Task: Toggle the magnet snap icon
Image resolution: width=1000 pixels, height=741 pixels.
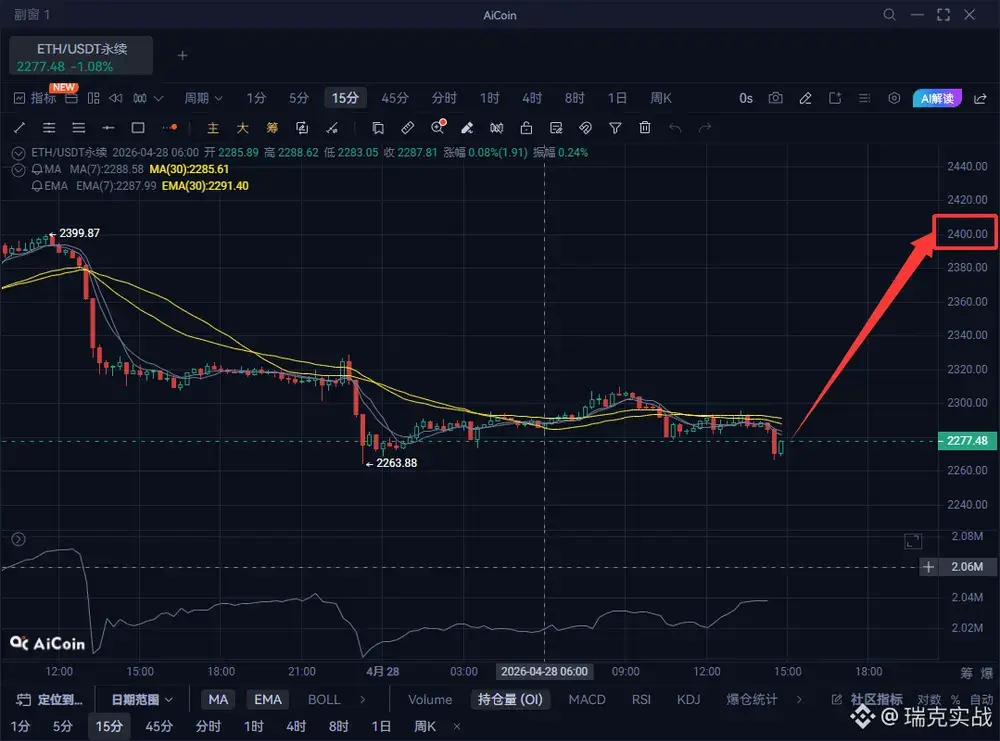Action: (x=585, y=128)
